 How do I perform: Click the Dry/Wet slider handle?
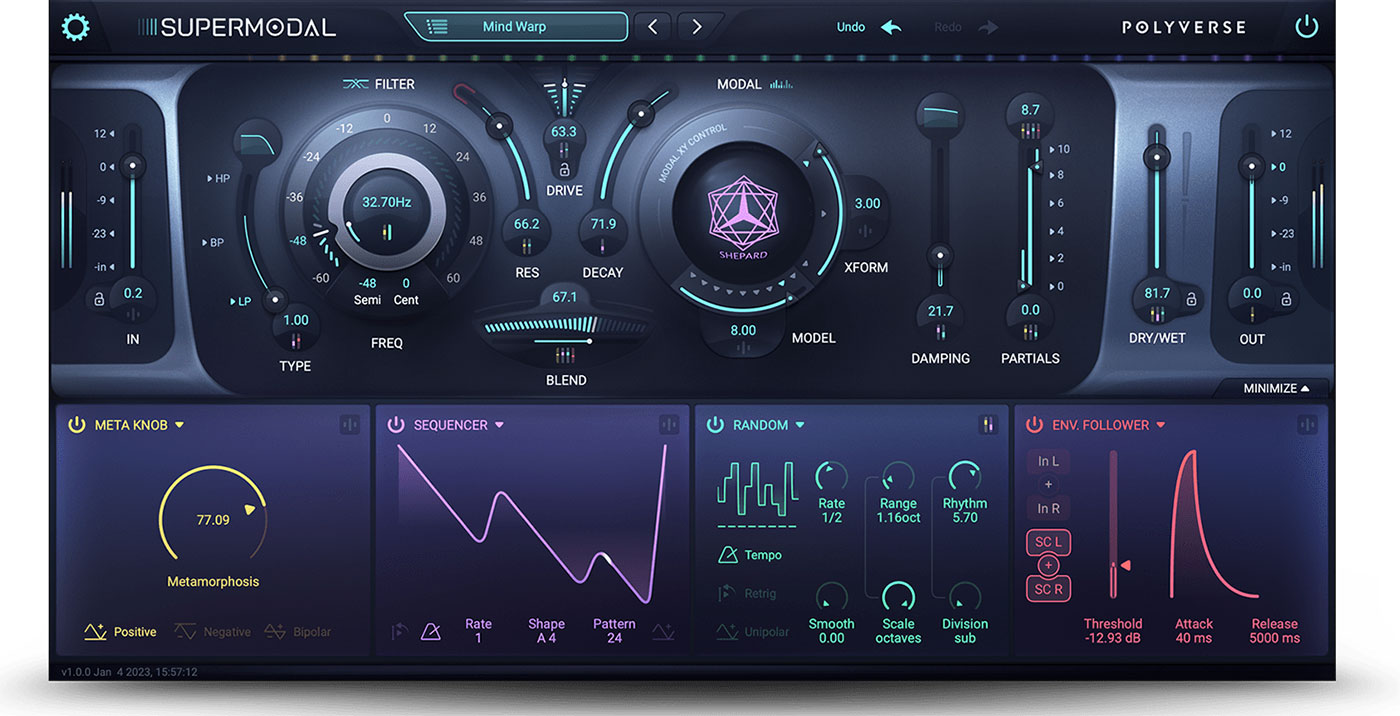(x=1157, y=157)
